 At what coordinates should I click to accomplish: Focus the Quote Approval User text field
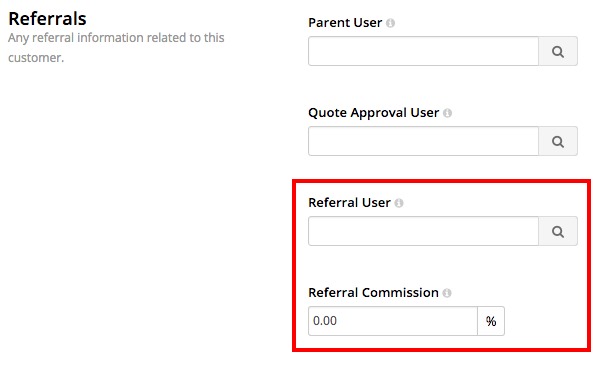423,141
